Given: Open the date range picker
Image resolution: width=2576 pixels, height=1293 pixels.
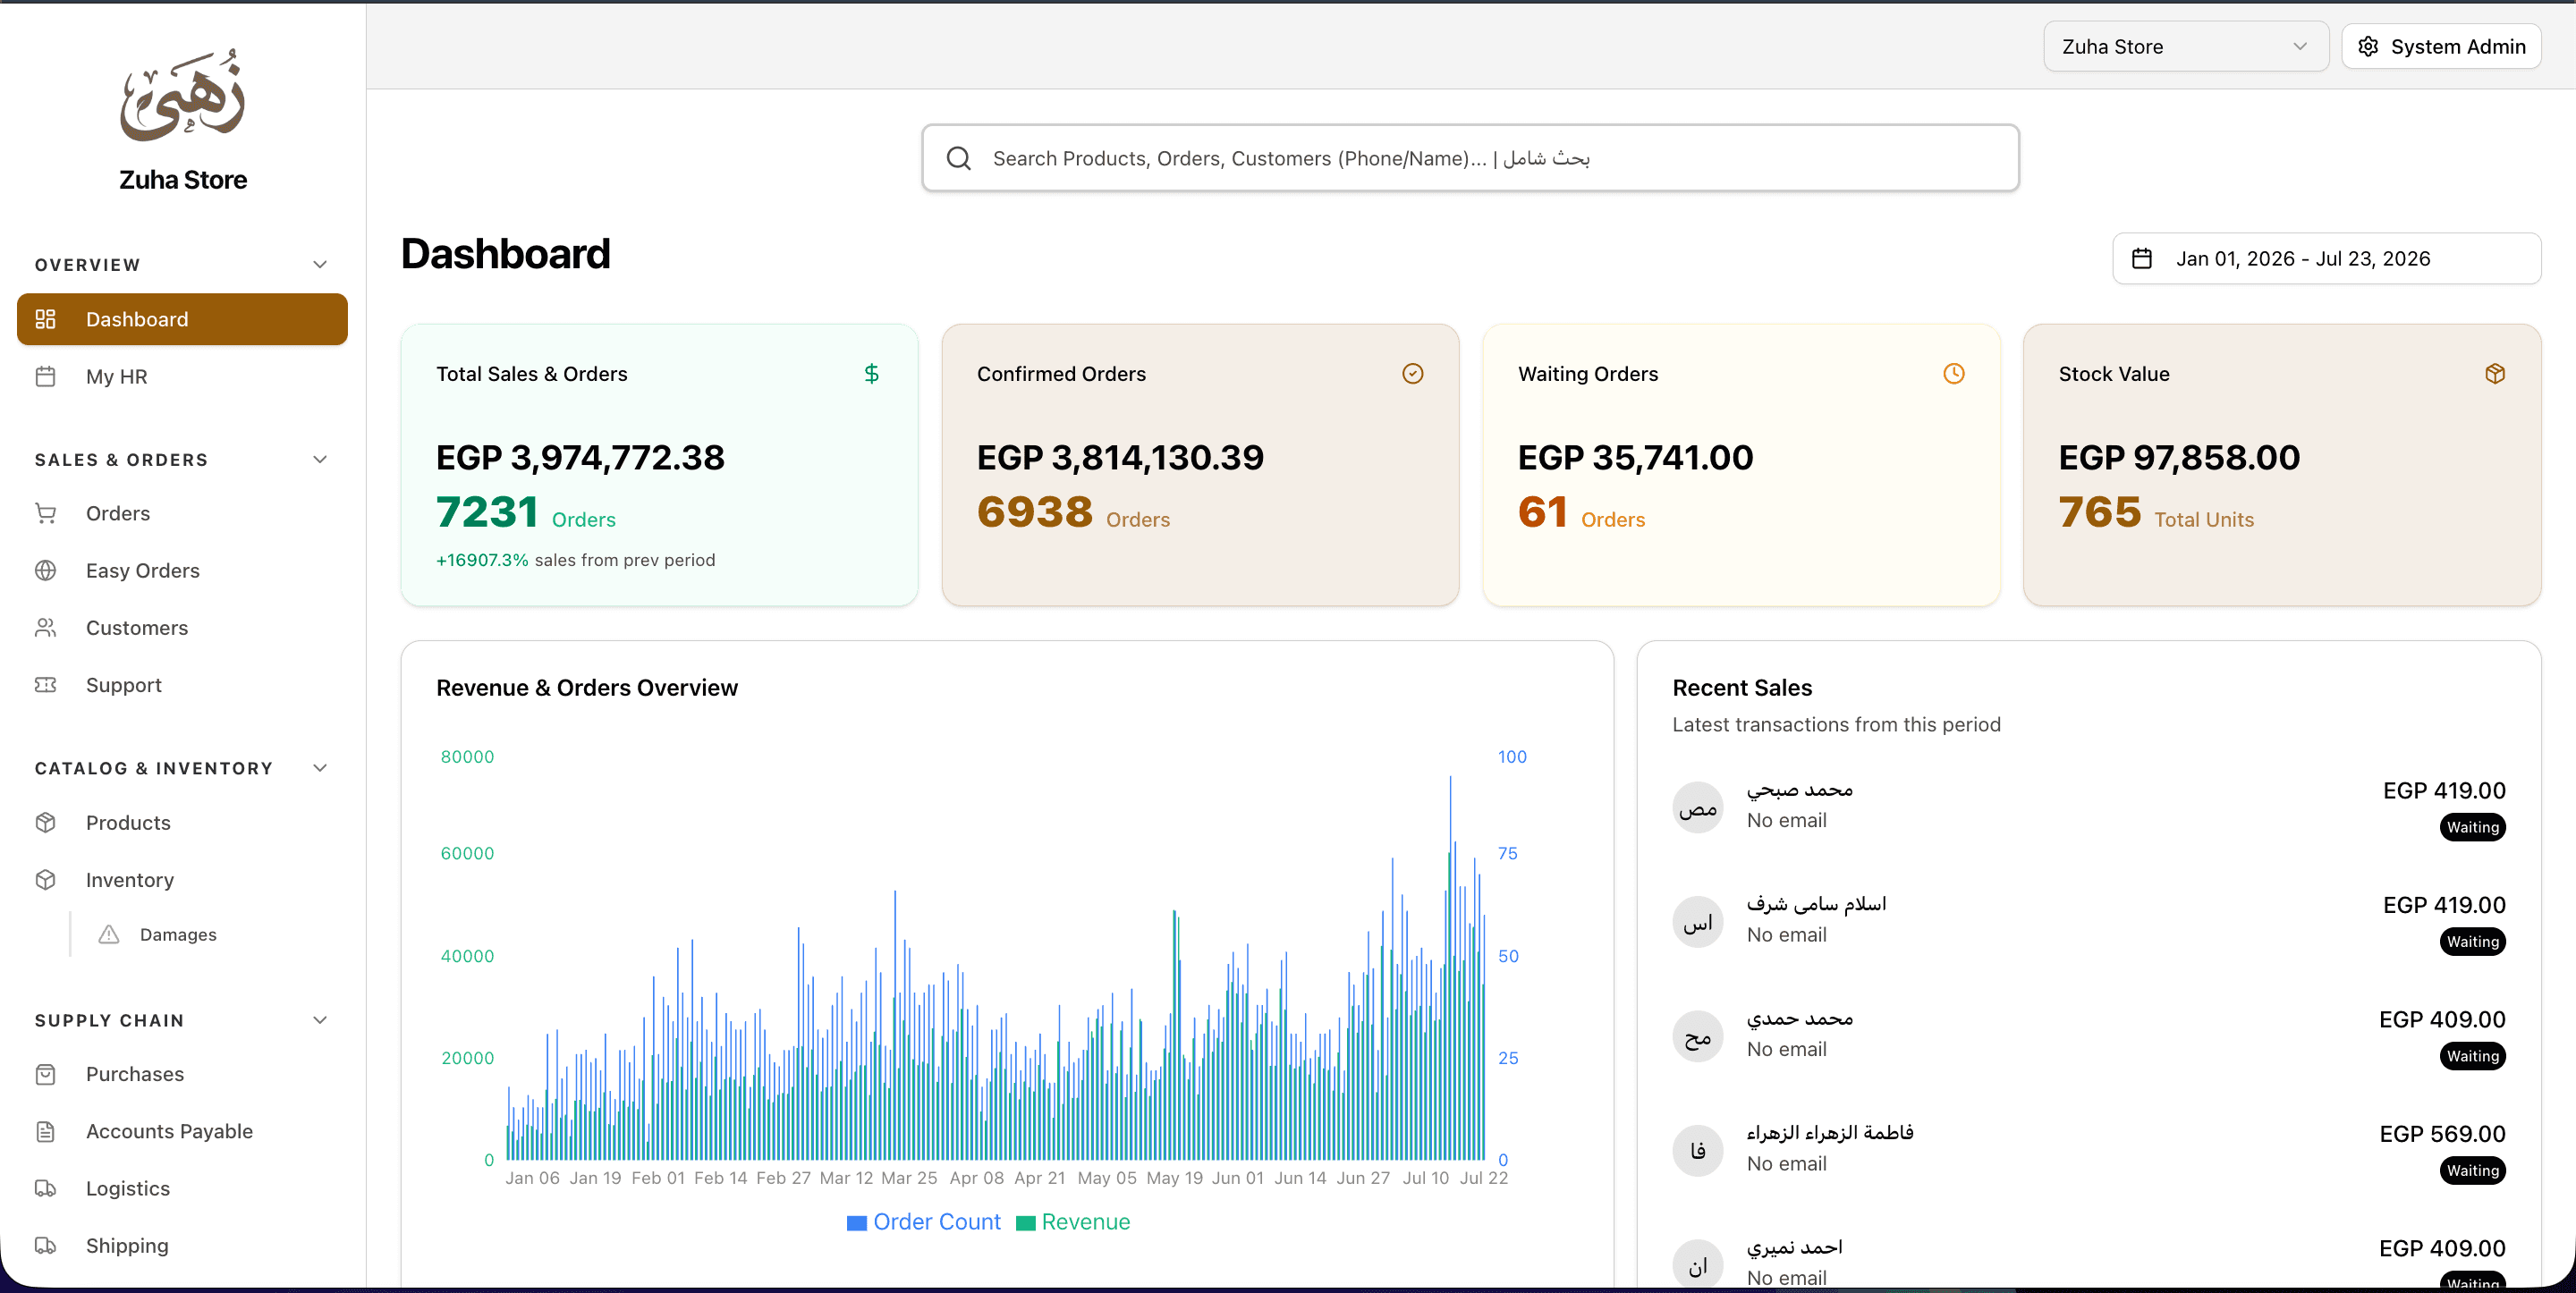Looking at the screenshot, I should point(2326,258).
